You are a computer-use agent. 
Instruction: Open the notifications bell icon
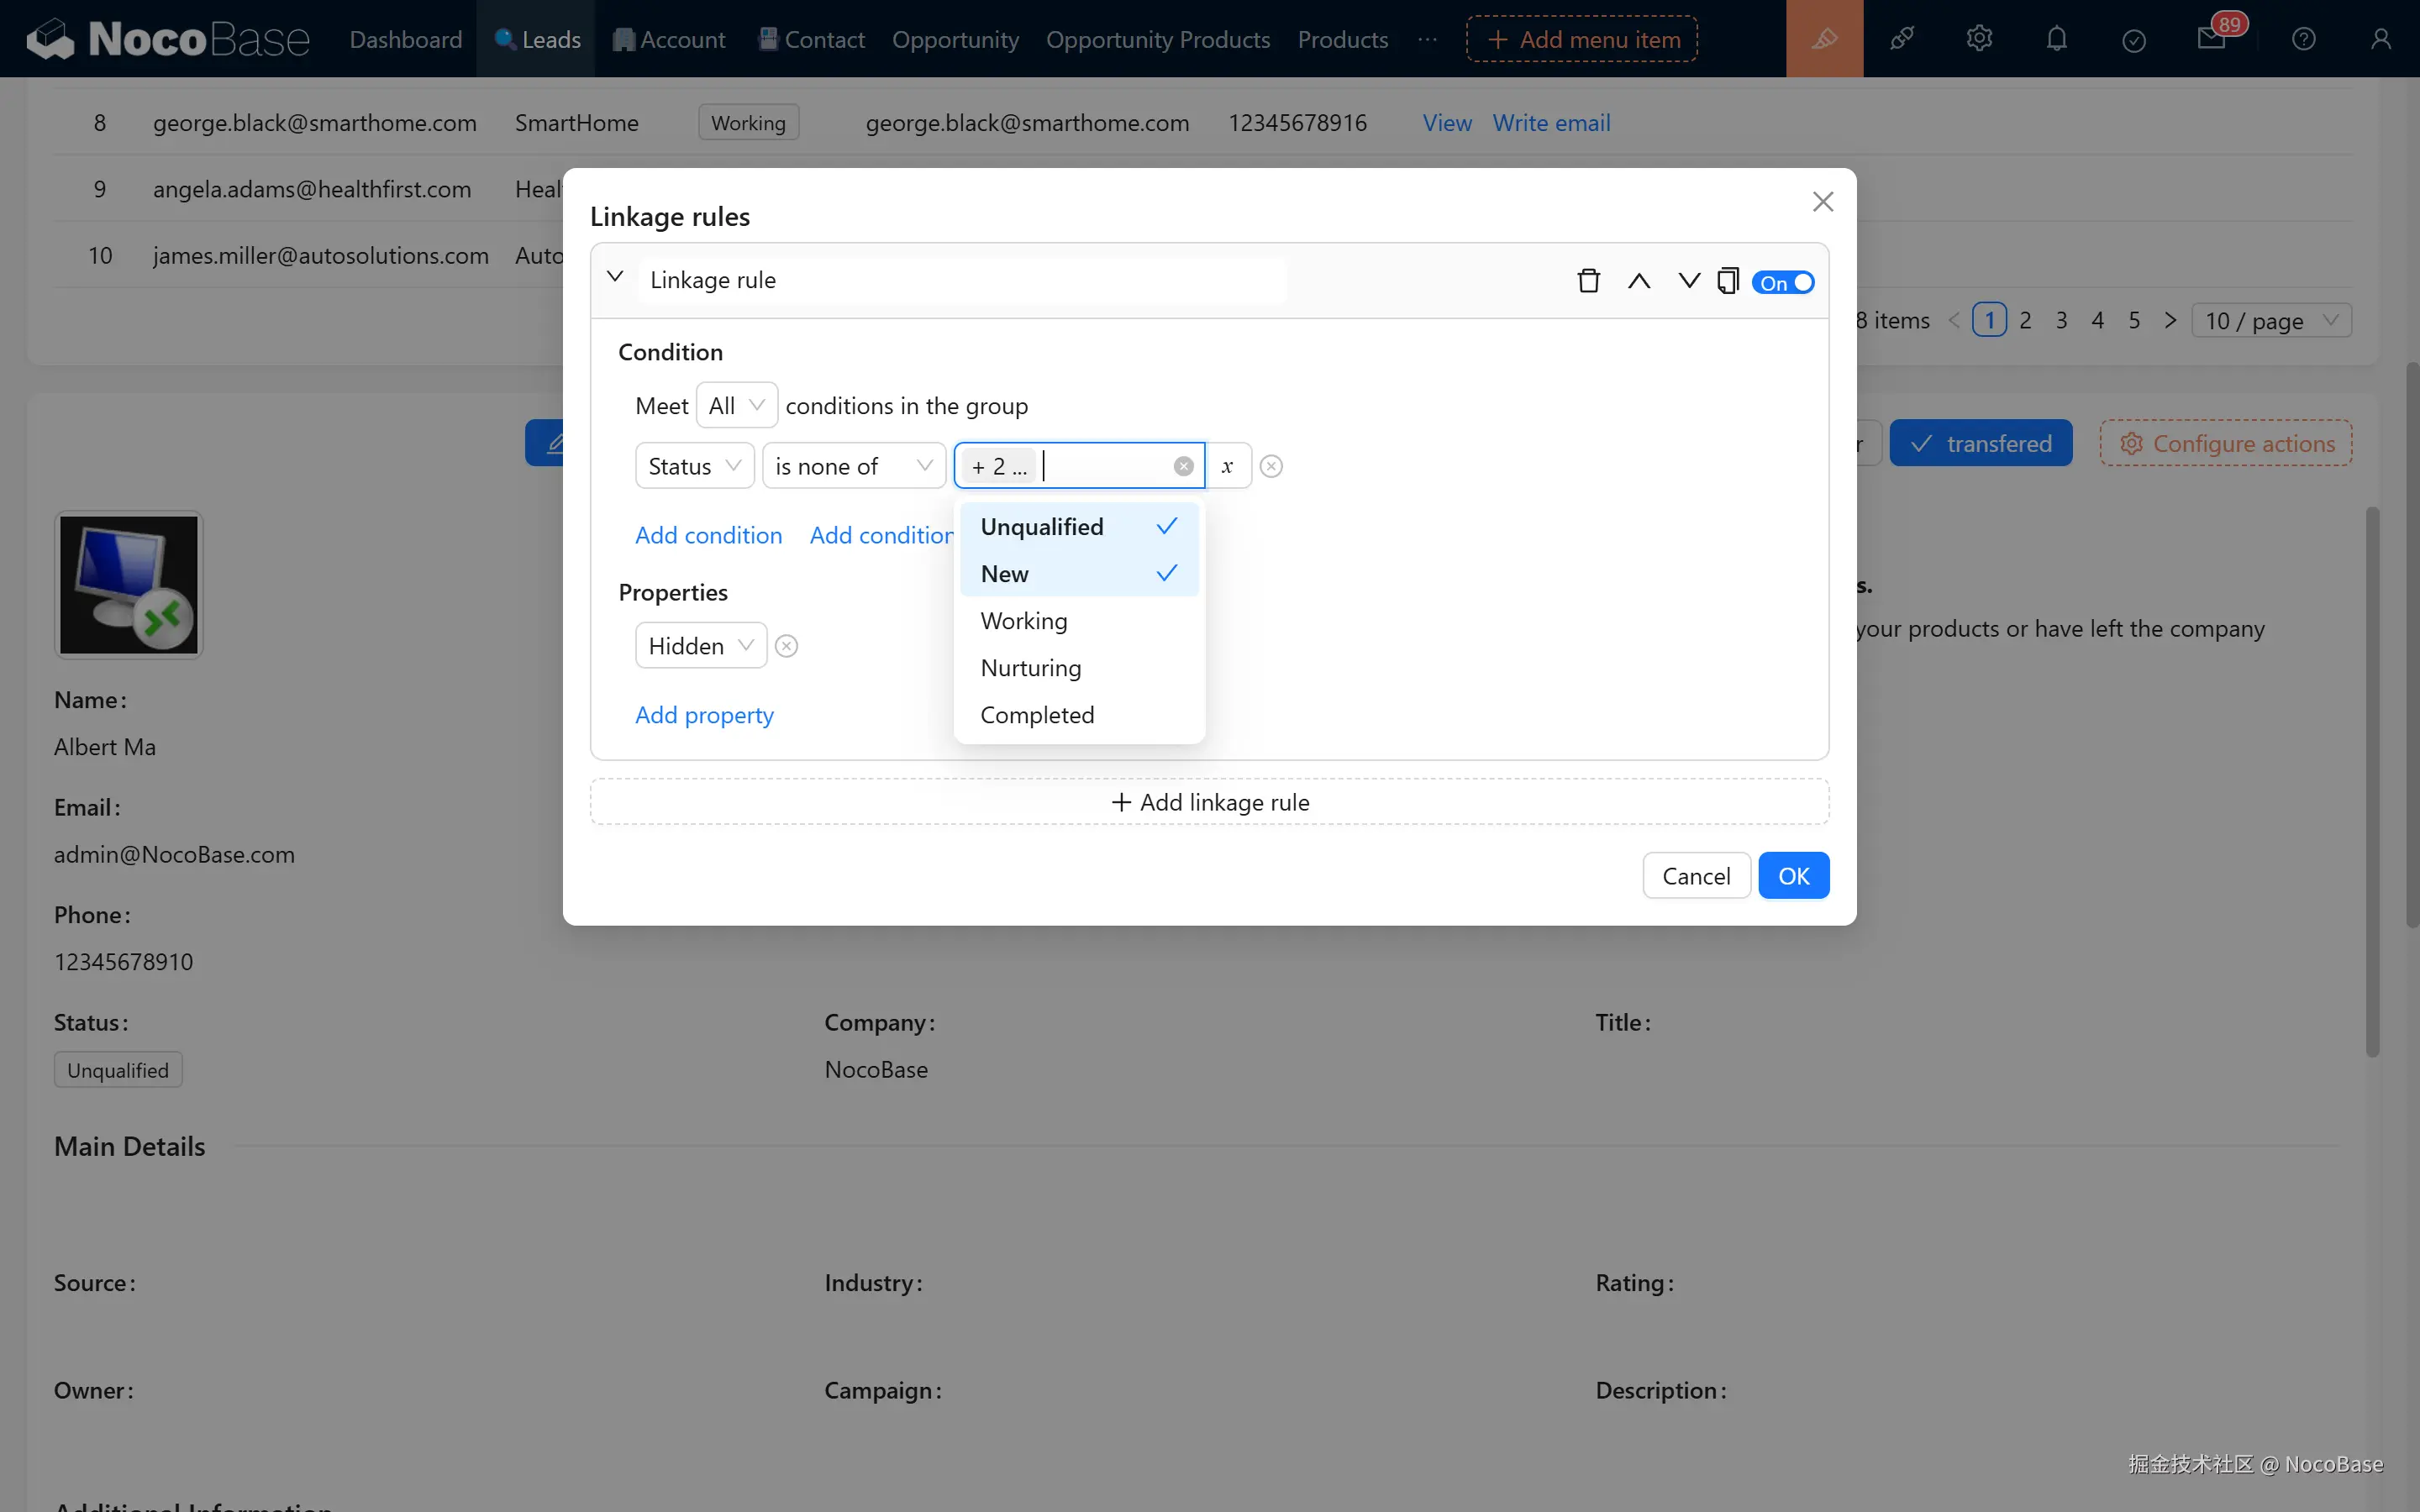click(x=2056, y=39)
